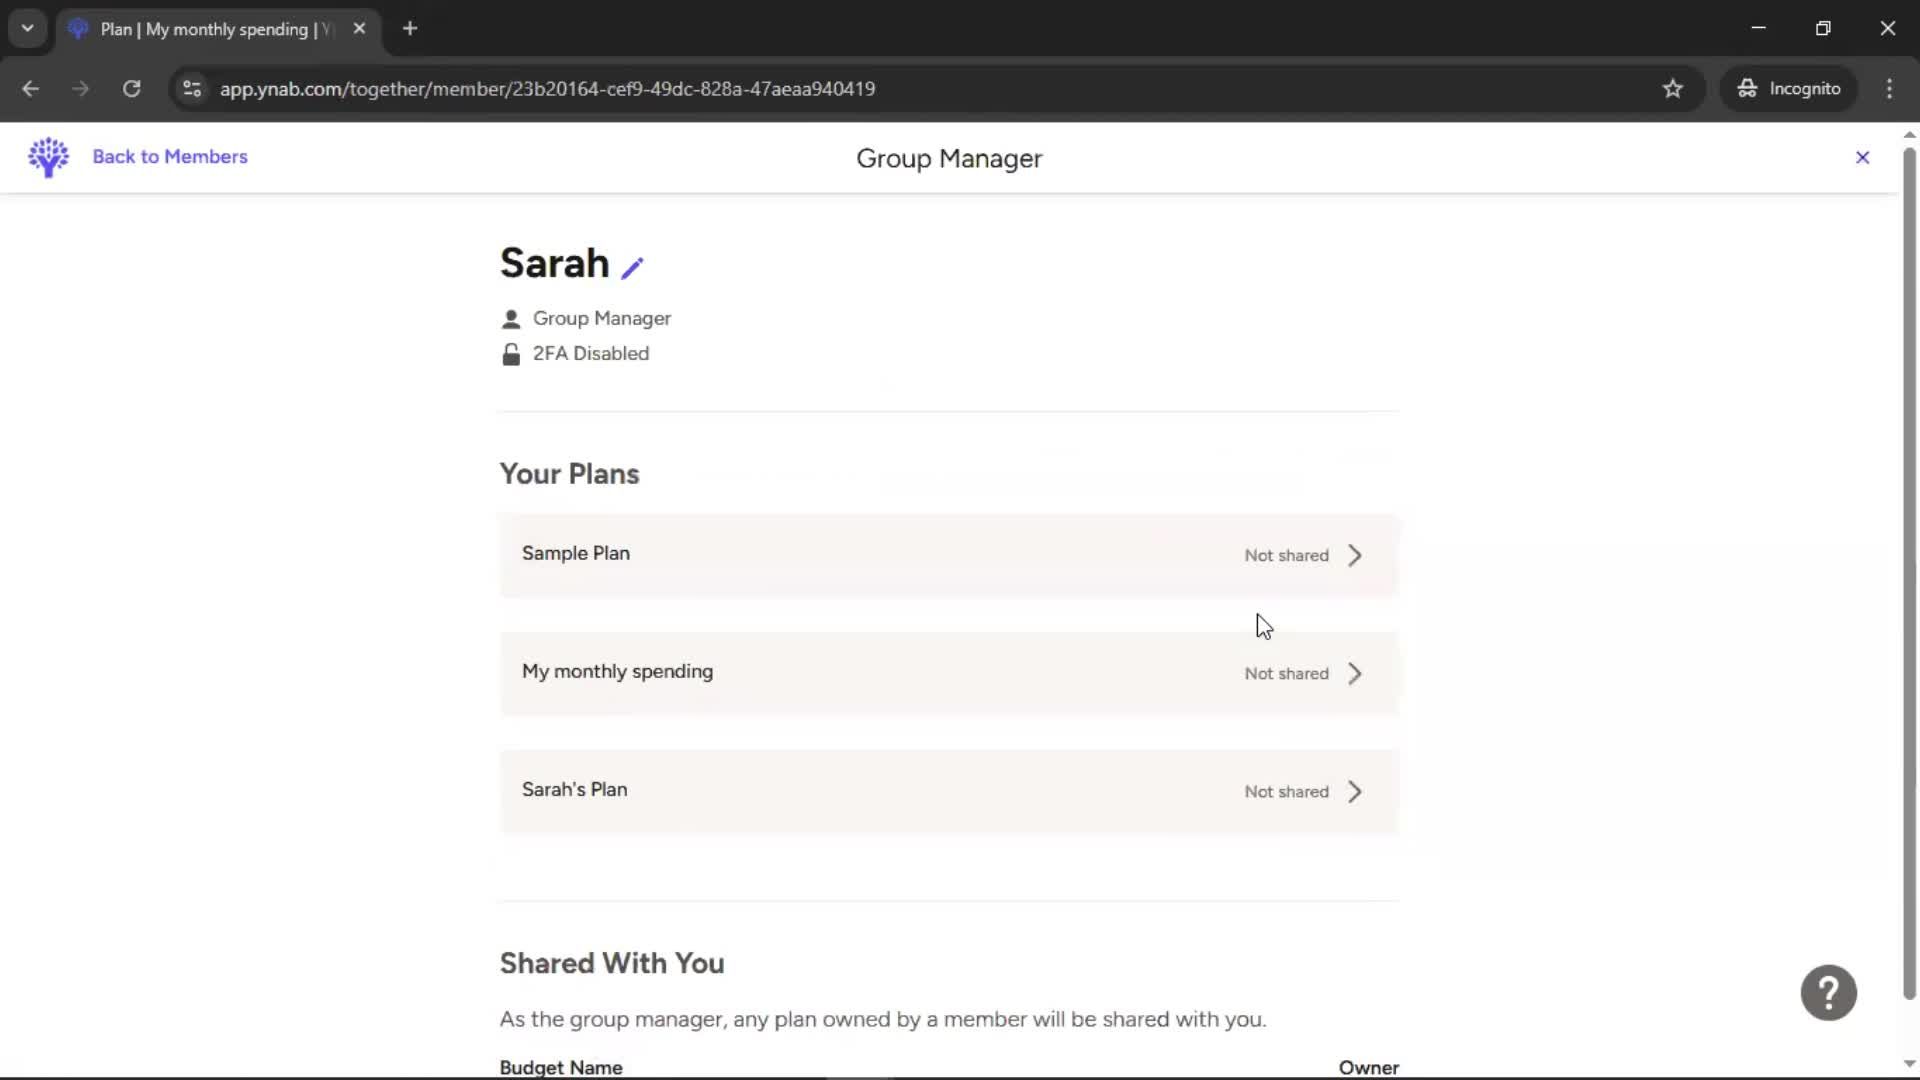Select the Plan | My monthly spending tab
Screen dimensions: 1920x1080
click(218, 29)
